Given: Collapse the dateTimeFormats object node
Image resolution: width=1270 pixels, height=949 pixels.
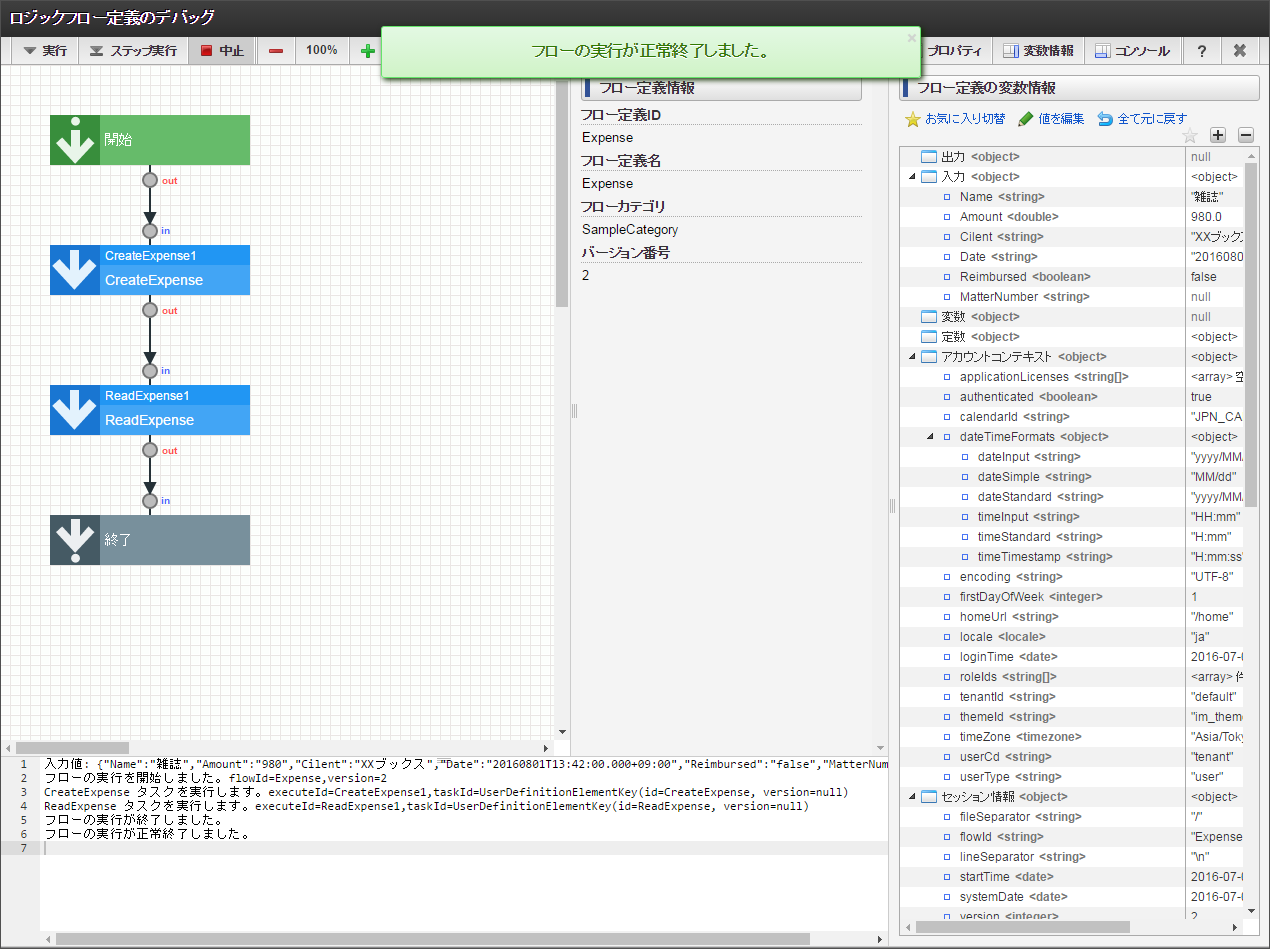Looking at the screenshot, I should pos(930,437).
